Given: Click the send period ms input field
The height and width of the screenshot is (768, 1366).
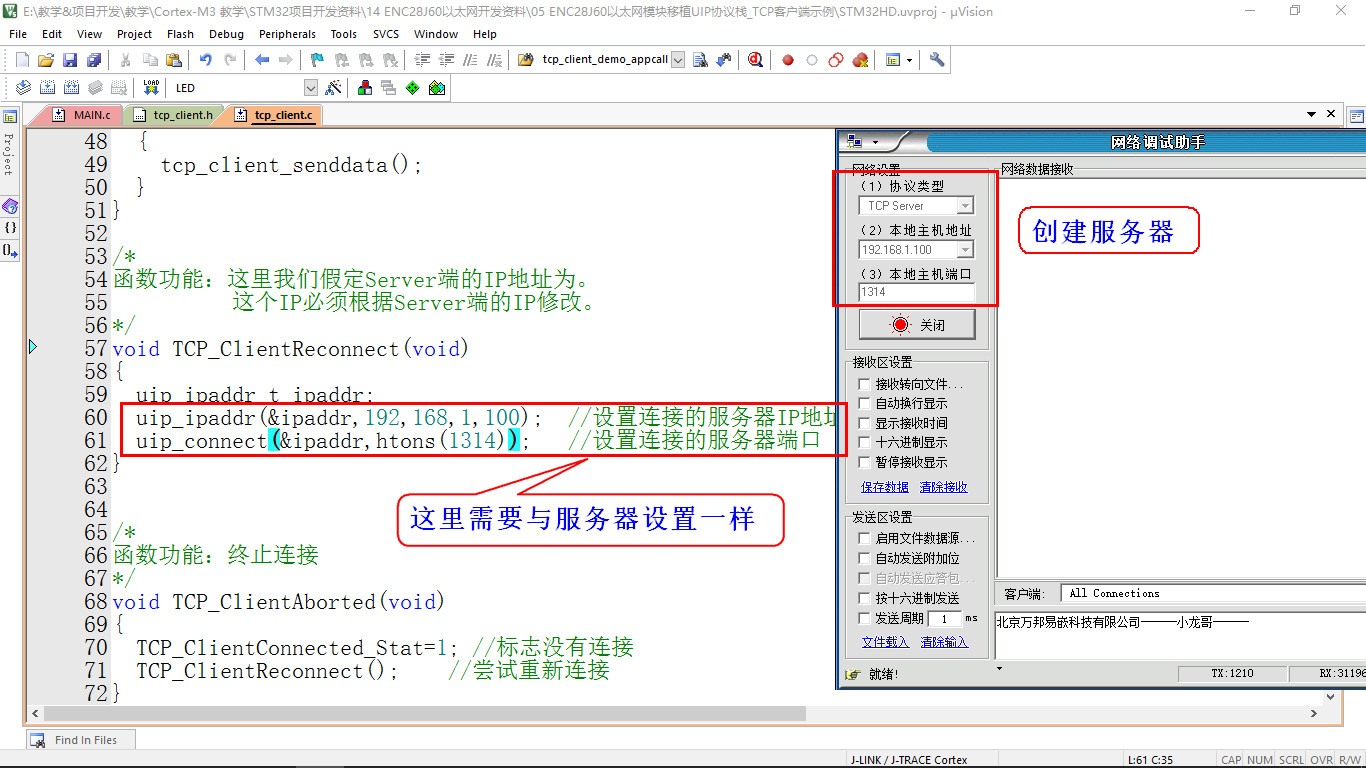Looking at the screenshot, I should [945, 619].
